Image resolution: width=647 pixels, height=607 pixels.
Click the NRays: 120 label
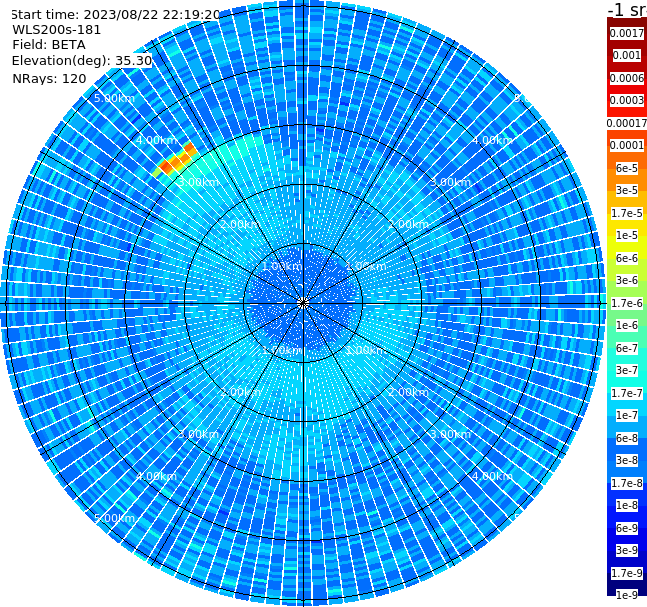[x=49, y=78]
